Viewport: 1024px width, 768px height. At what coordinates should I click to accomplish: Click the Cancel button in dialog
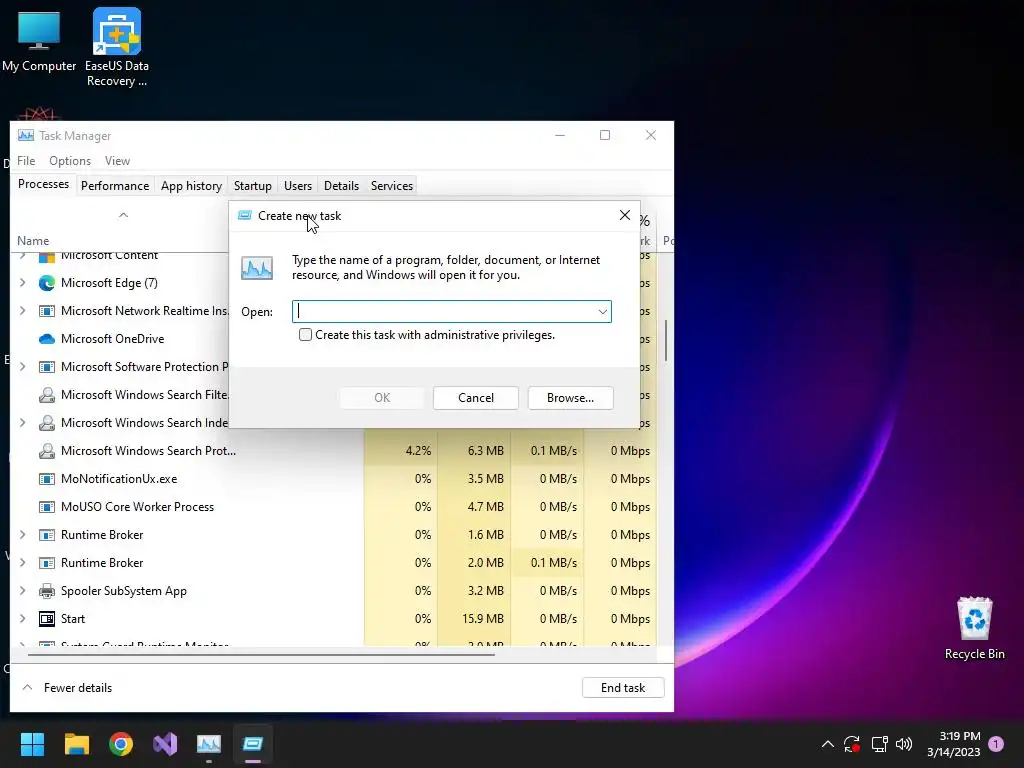tap(476, 398)
